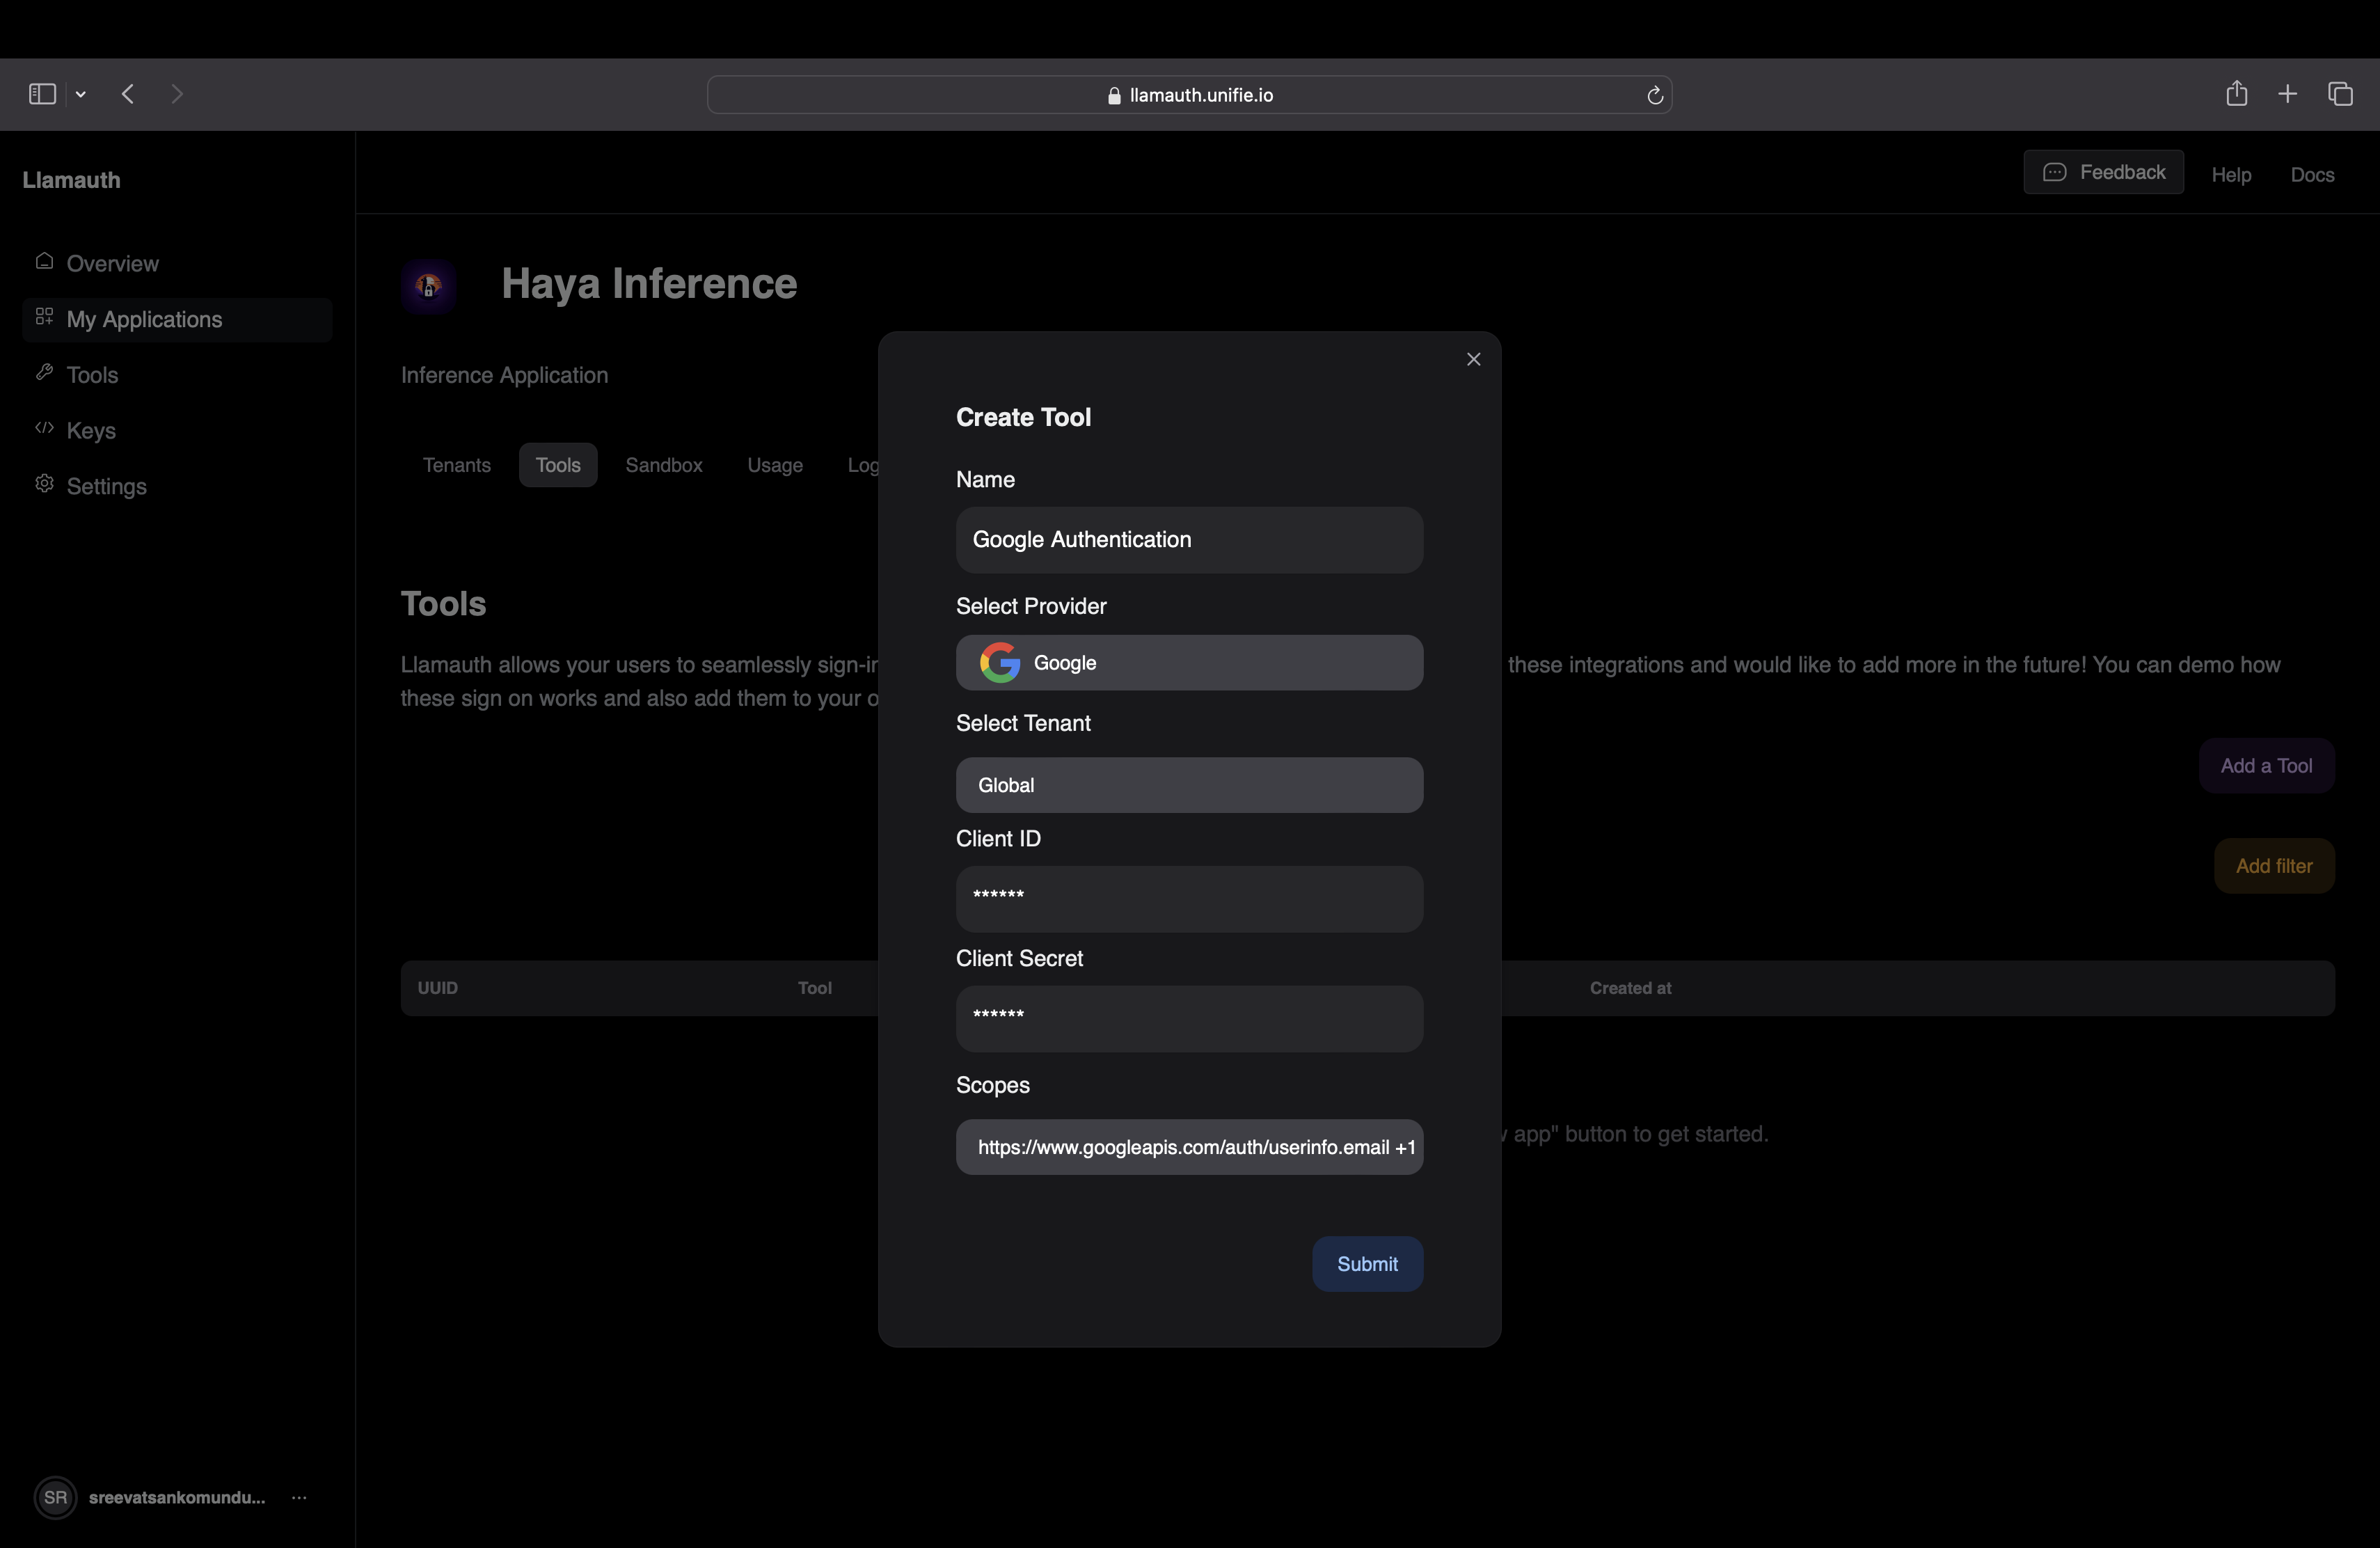Click the Haya Inference title
Image resolution: width=2380 pixels, height=1548 pixels.
649,284
